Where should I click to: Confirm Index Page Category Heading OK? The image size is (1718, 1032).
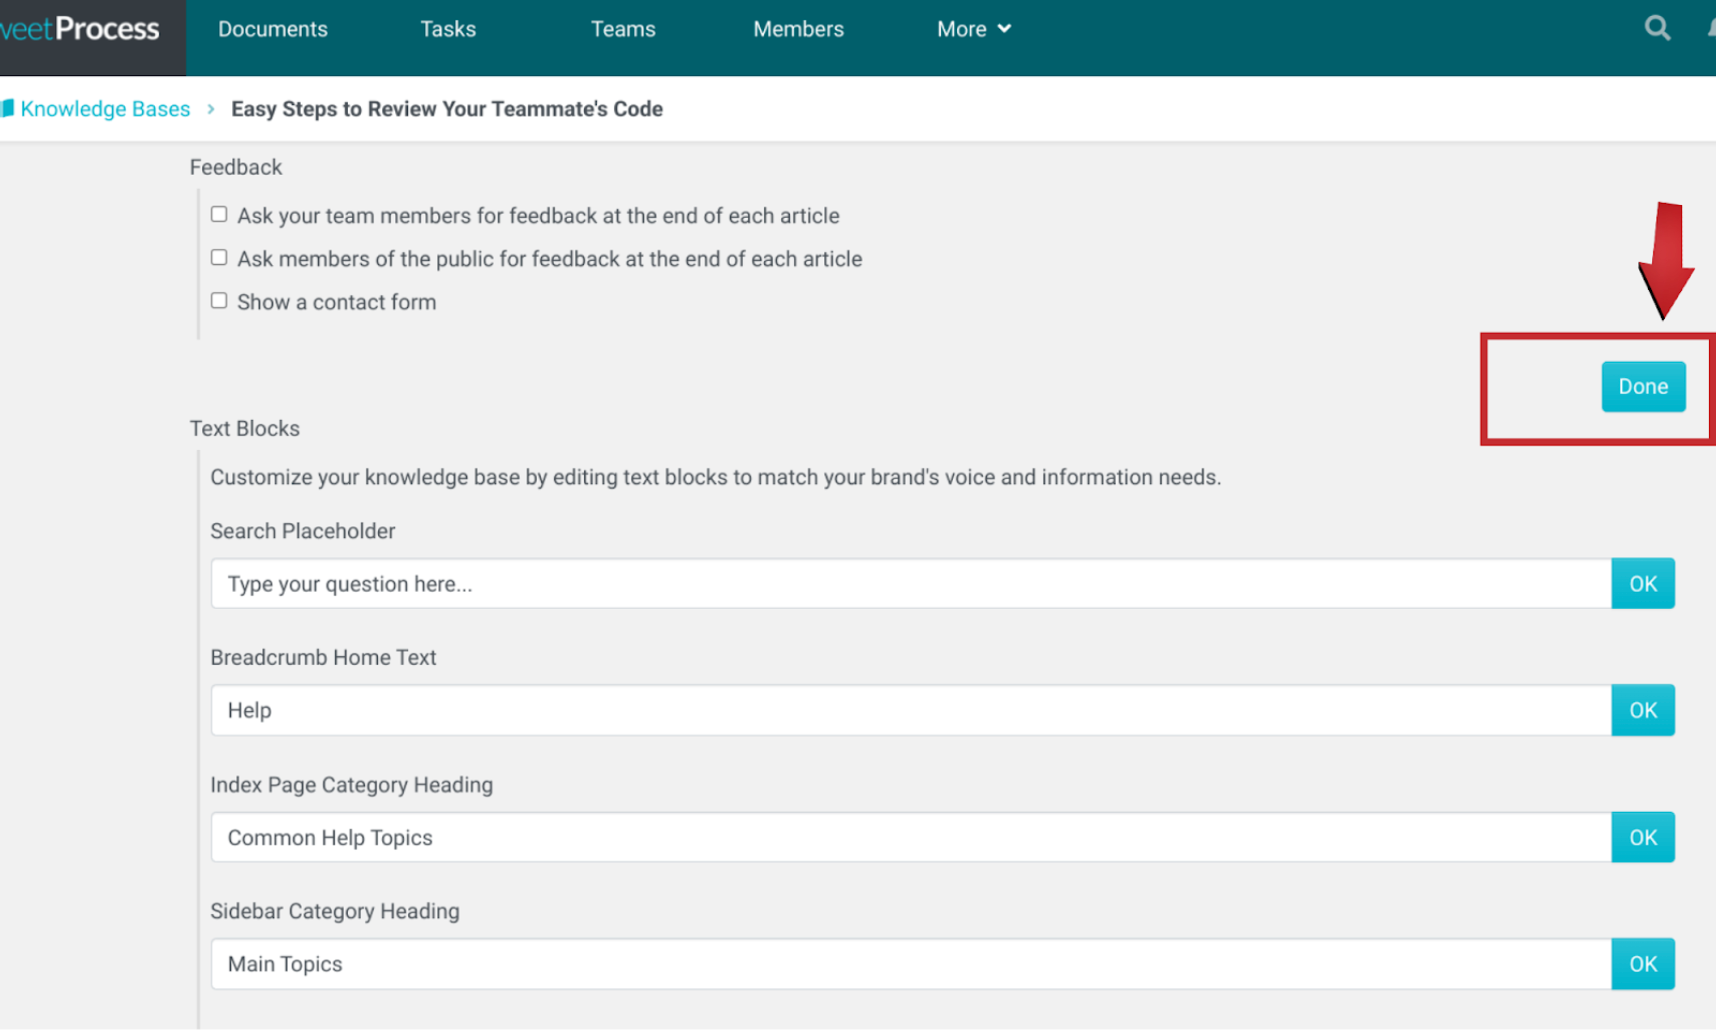point(1643,837)
